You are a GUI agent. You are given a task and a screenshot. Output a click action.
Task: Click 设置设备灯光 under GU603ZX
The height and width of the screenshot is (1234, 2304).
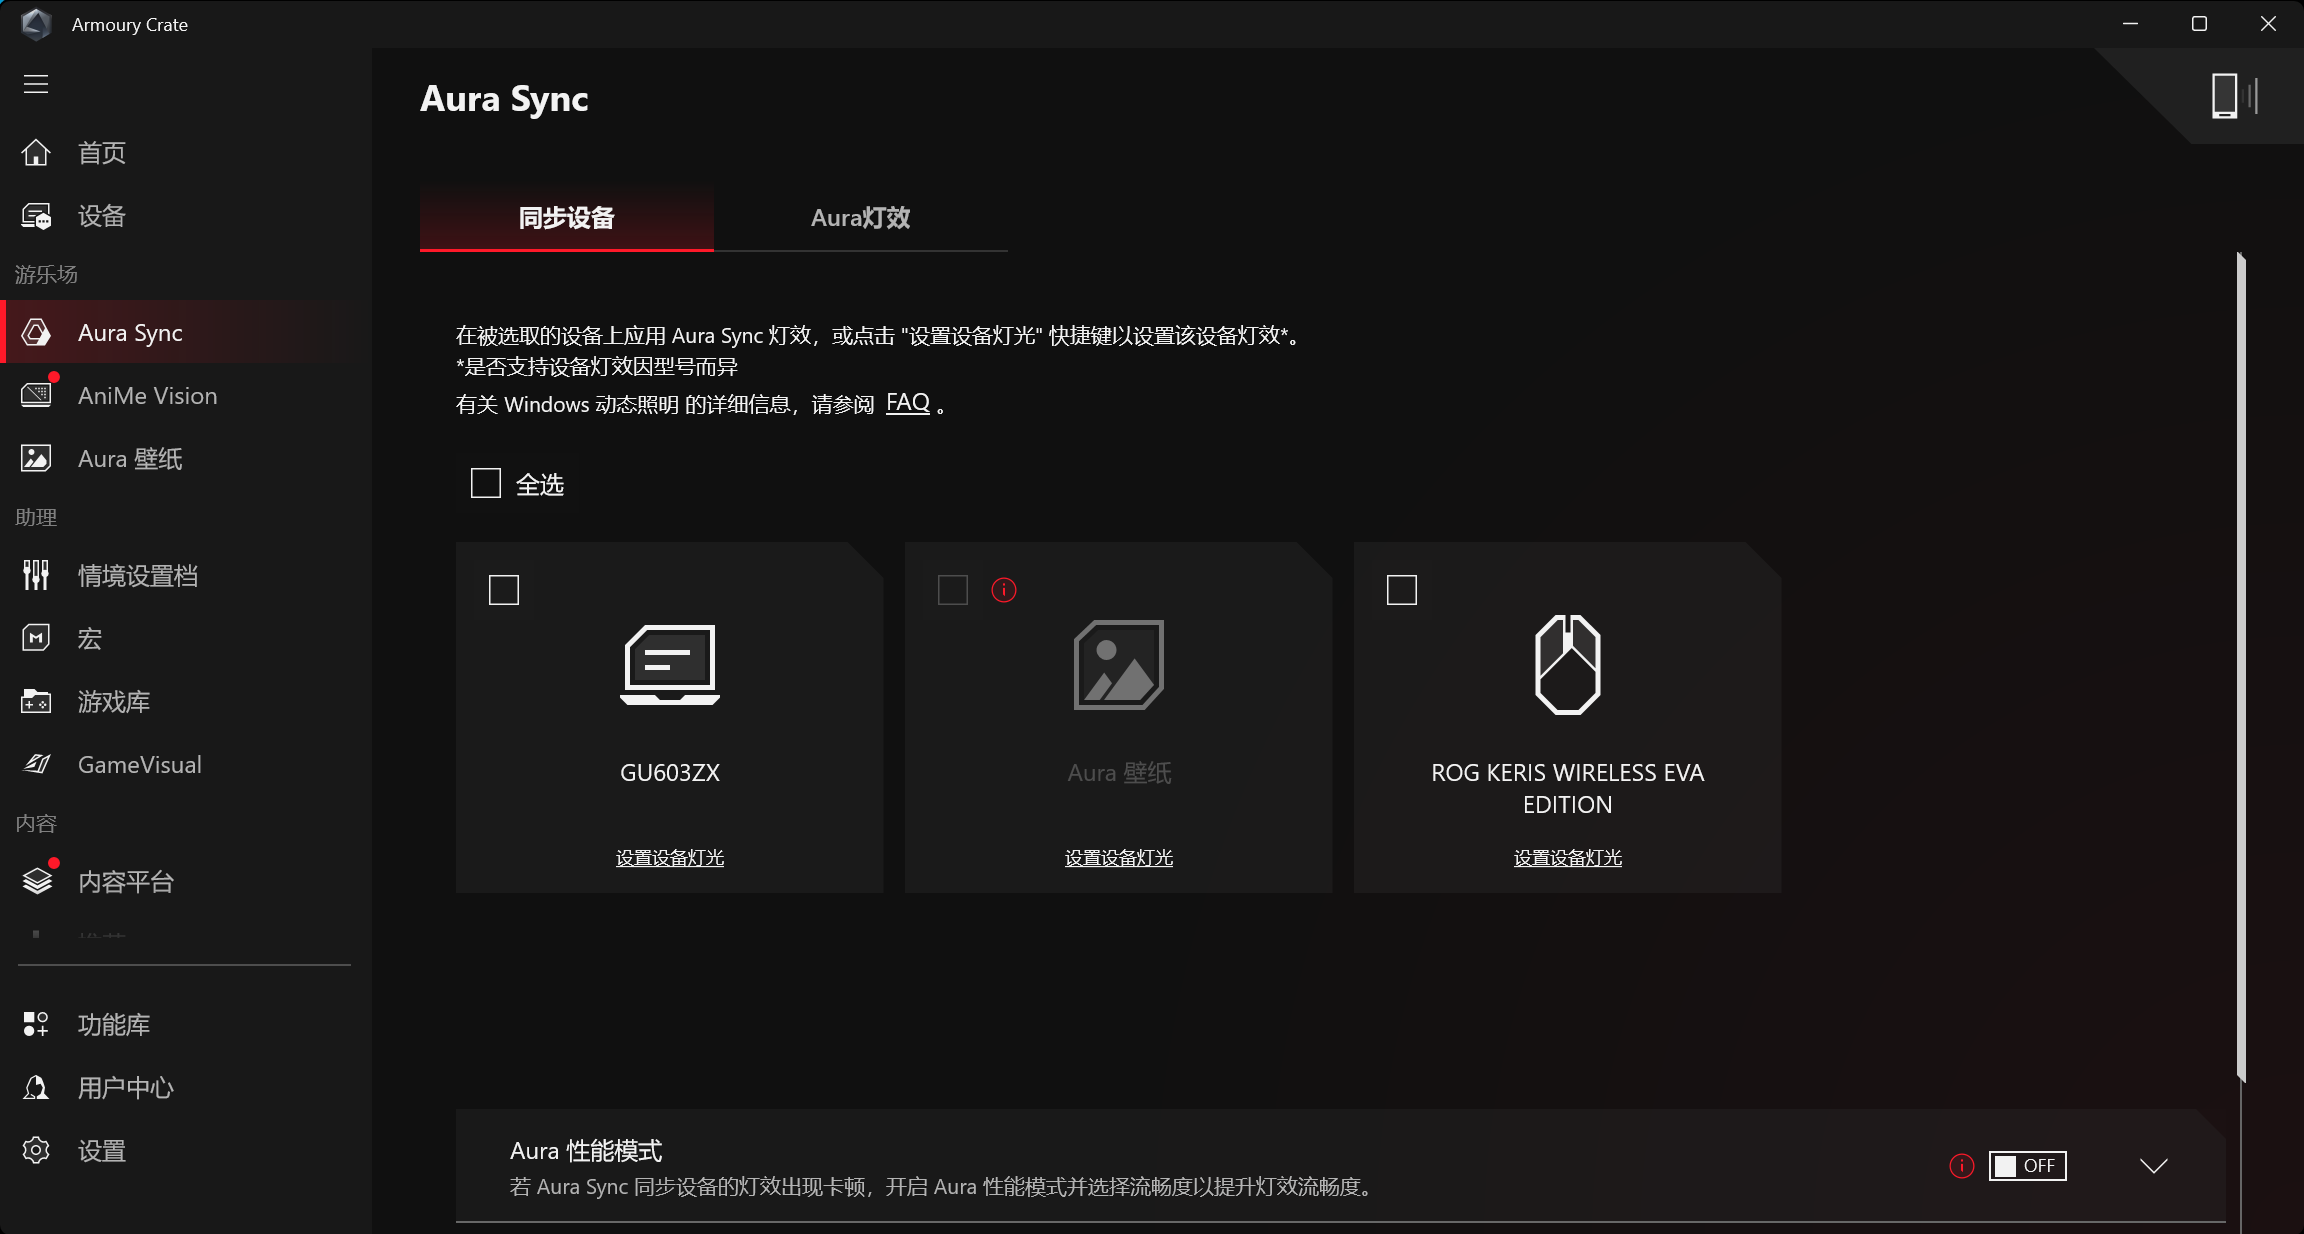[670, 858]
